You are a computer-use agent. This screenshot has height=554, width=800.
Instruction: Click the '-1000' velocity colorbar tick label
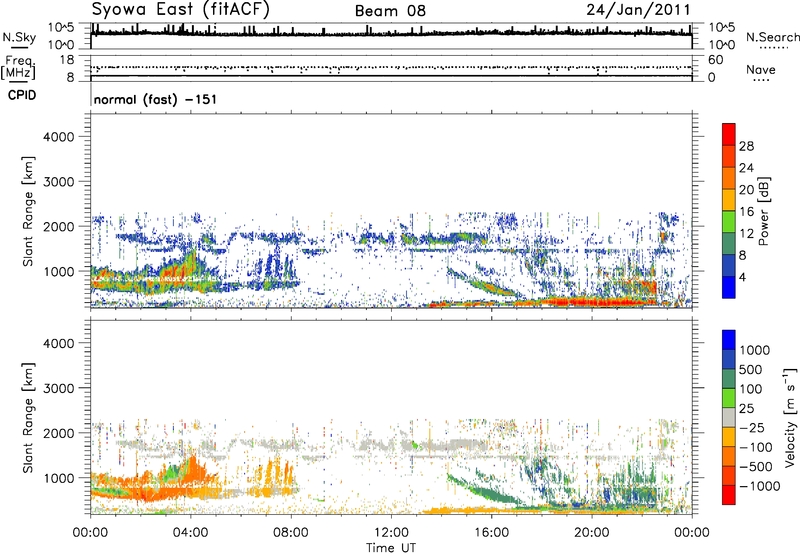[760, 486]
